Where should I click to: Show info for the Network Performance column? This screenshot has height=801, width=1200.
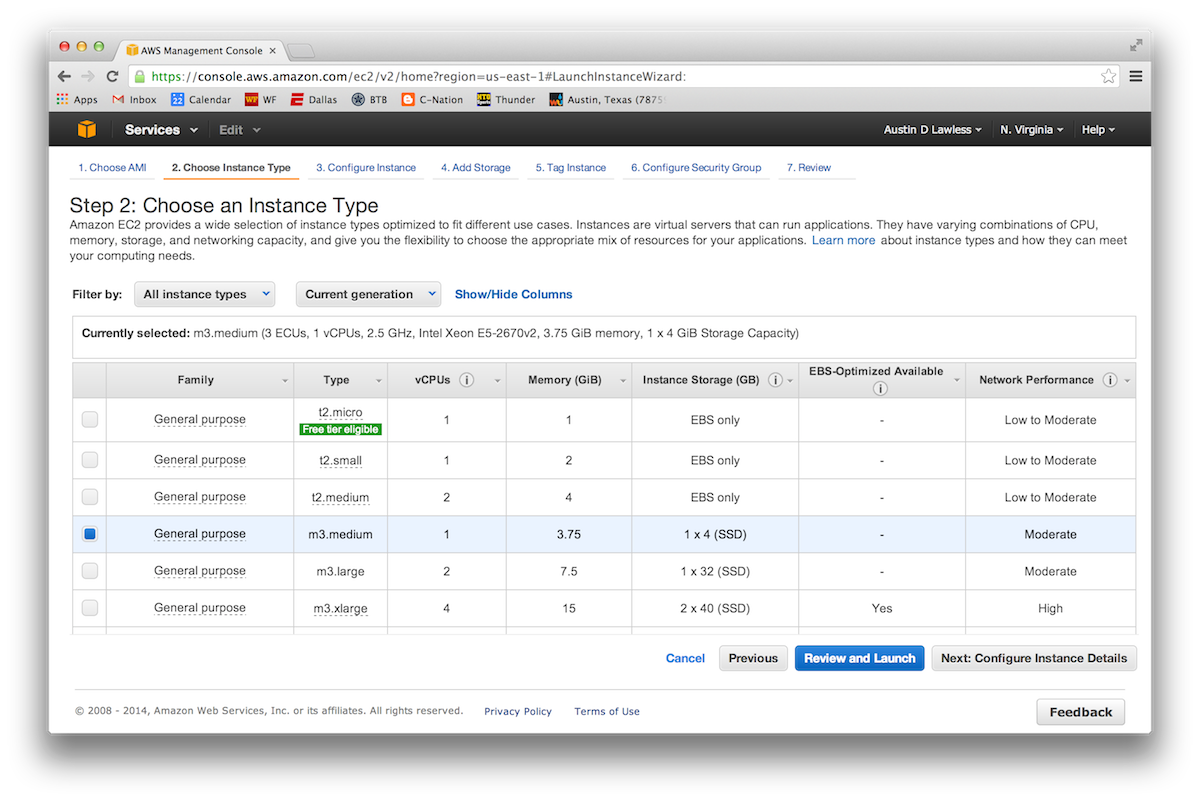pos(1110,380)
